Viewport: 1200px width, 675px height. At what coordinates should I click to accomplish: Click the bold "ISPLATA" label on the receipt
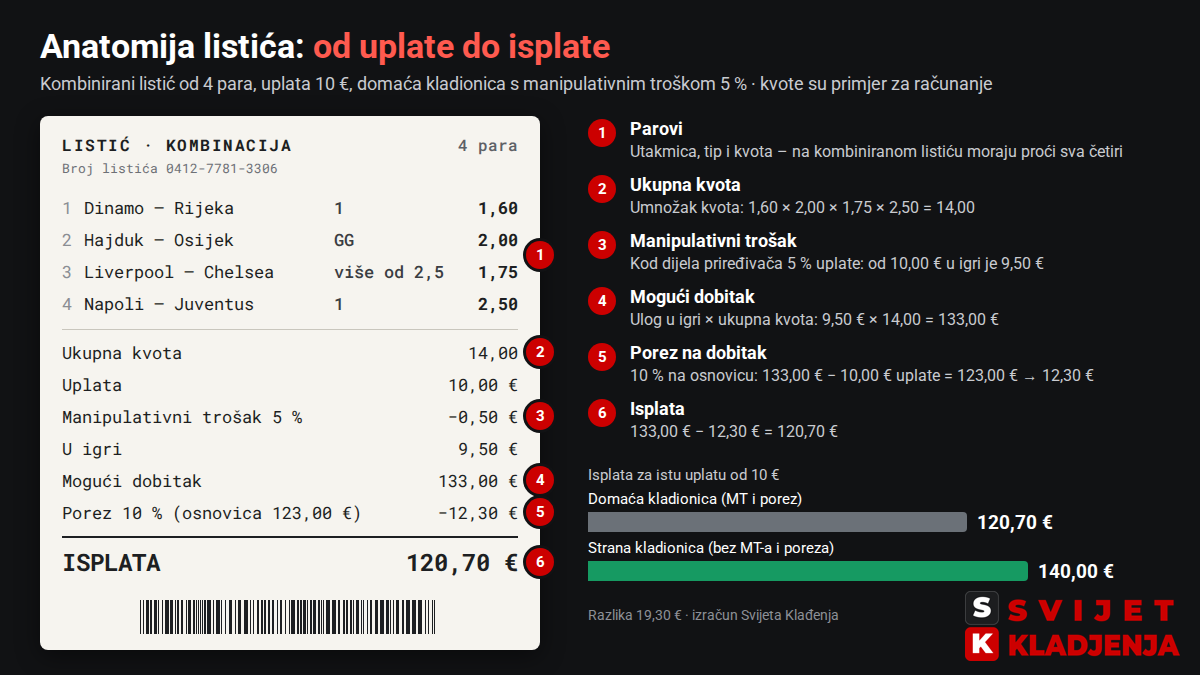(111, 563)
